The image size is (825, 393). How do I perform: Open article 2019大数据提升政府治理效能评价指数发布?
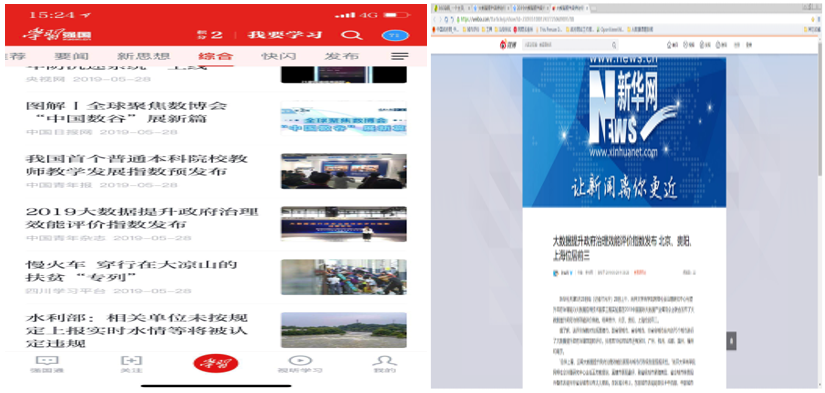tap(142, 218)
